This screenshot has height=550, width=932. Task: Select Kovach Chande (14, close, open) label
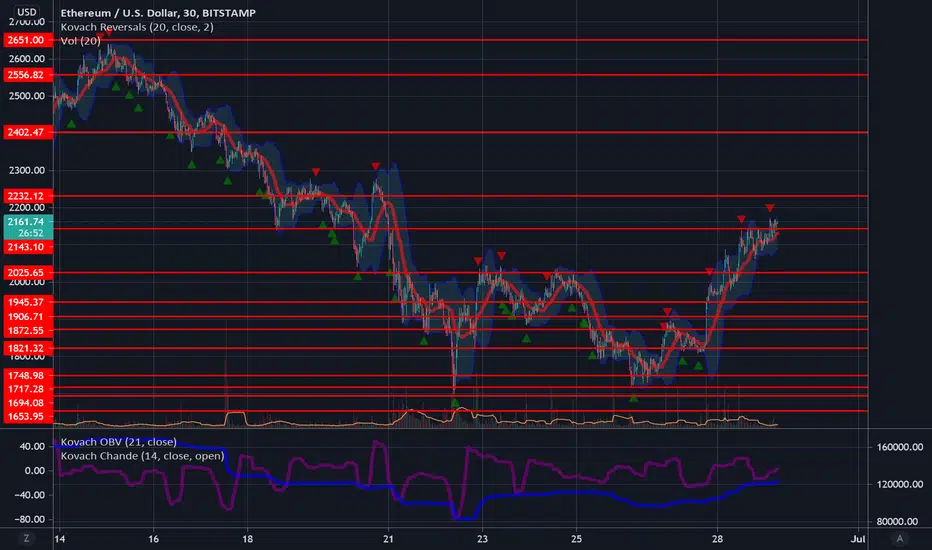click(x=142, y=456)
